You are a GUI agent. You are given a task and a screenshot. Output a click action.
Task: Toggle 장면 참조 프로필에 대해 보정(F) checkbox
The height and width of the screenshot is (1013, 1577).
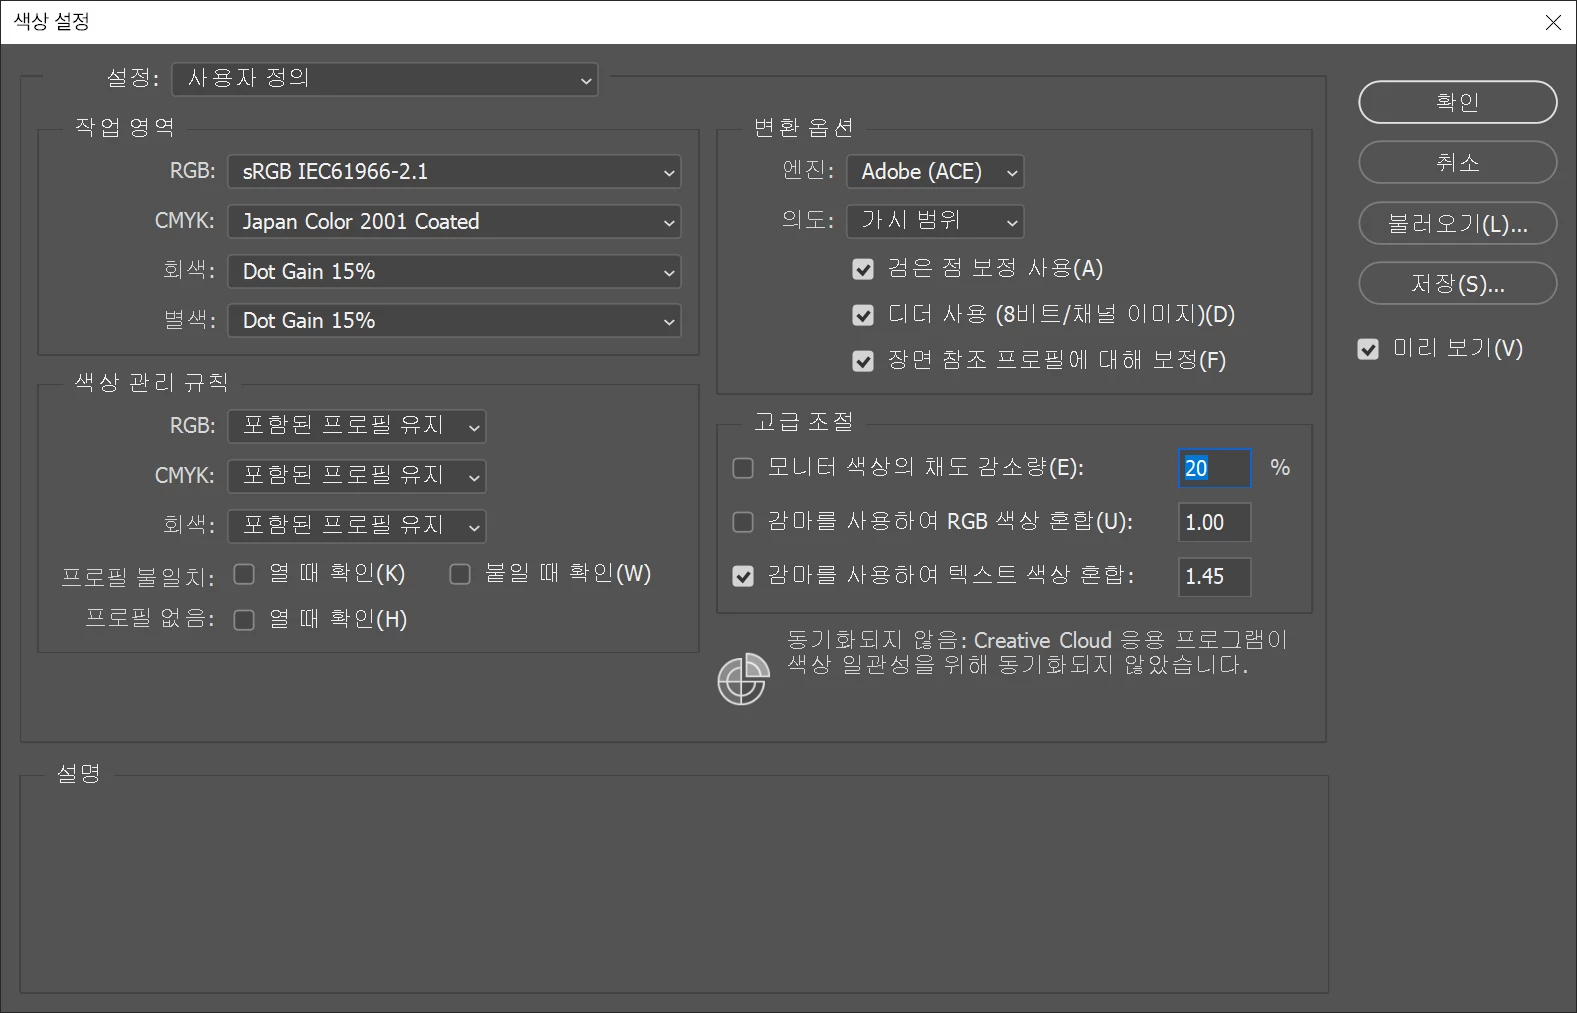(863, 361)
